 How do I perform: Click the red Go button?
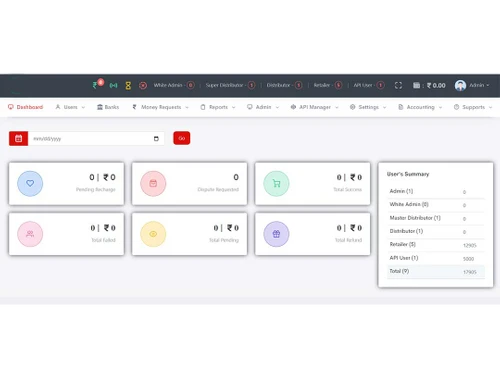tap(182, 138)
